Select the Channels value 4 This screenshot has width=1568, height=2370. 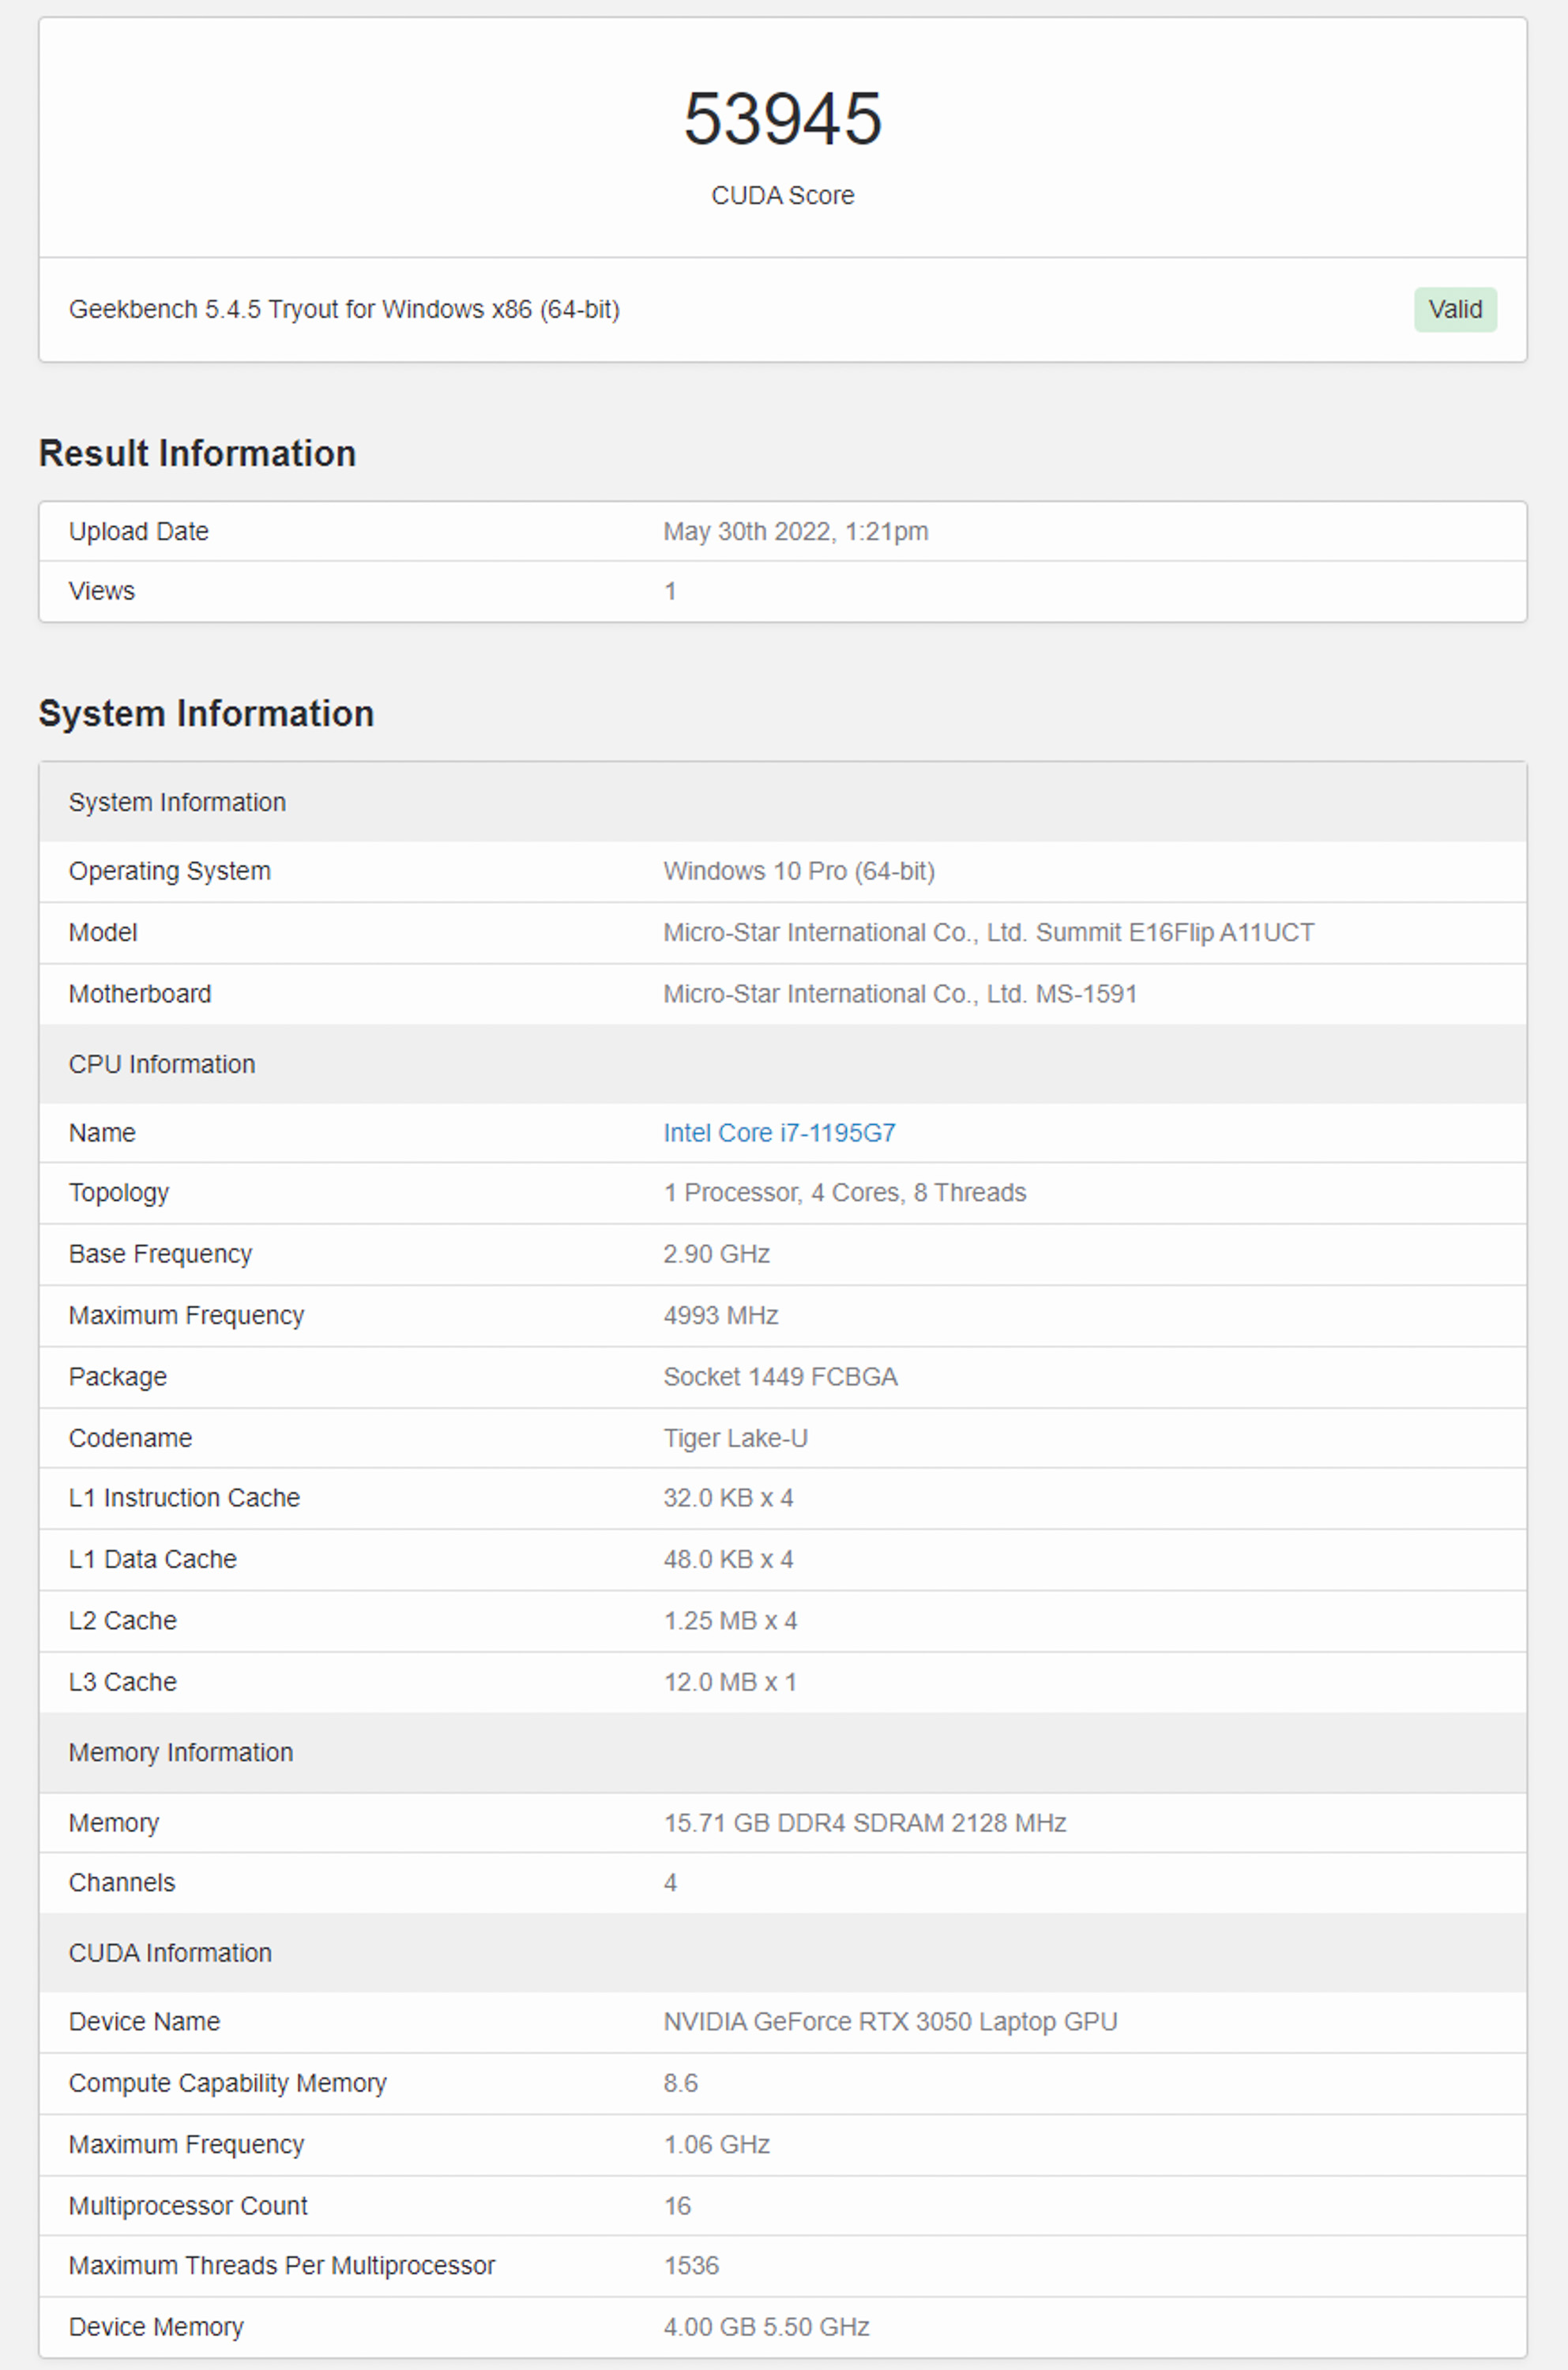tap(670, 1882)
